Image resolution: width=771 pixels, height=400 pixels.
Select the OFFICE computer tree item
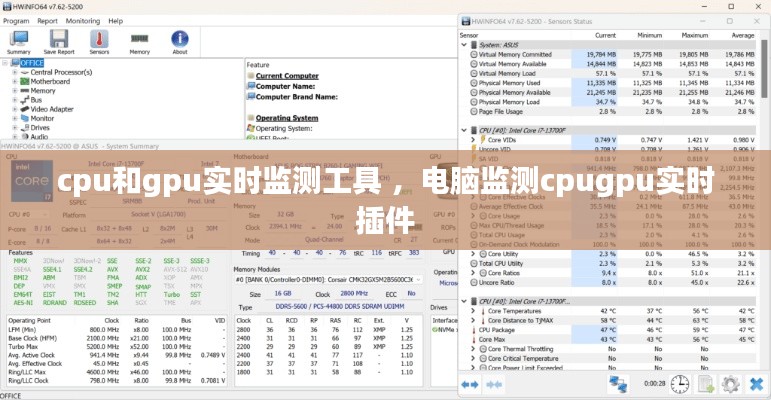pyautogui.click(x=32, y=63)
